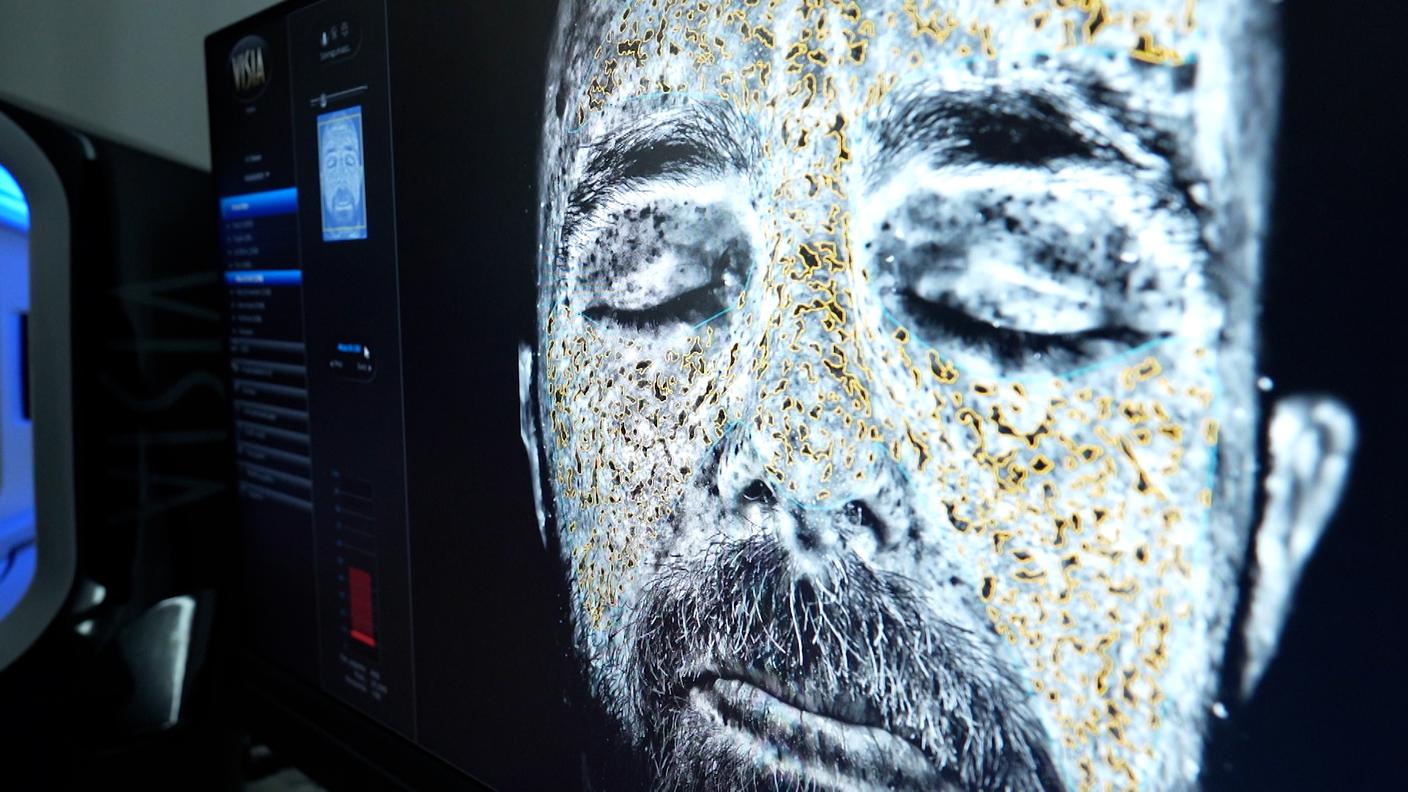Select the small blue face thumbnail
Image resolution: width=1408 pixels, height=792 pixels.
pos(342,173)
